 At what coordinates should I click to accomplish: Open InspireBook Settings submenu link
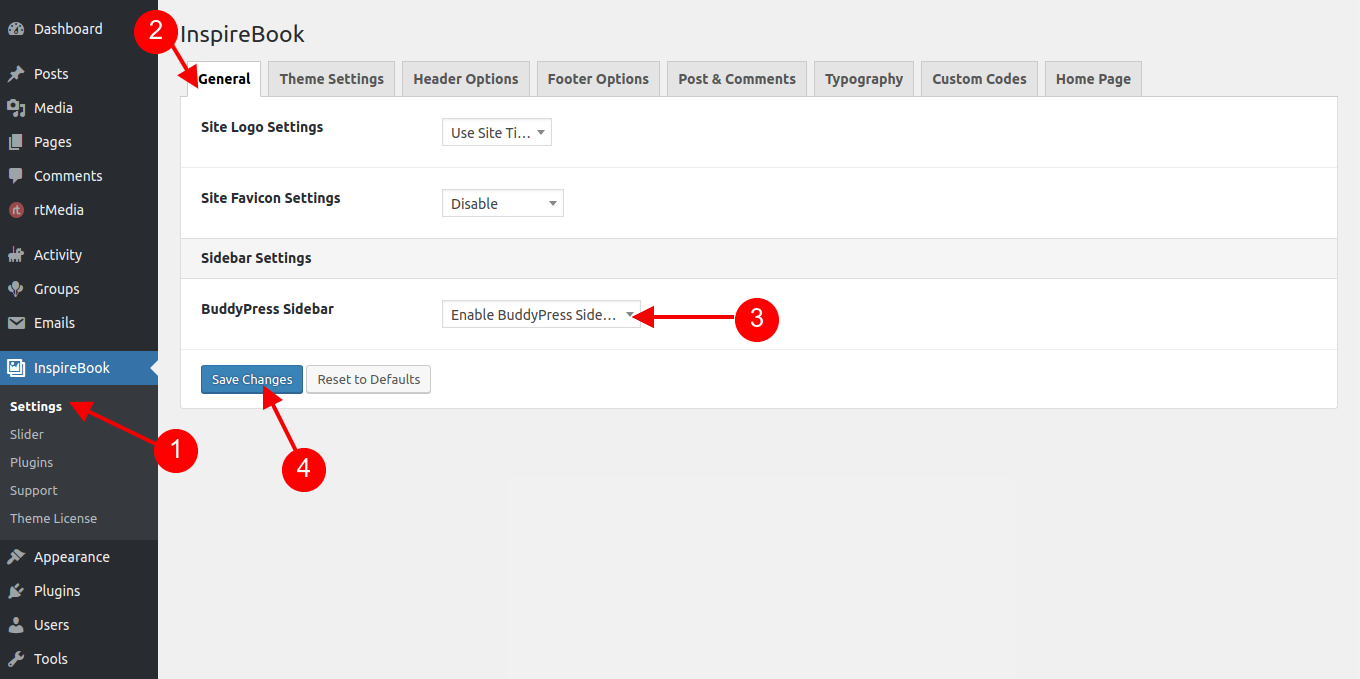pyautogui.click(x=36, y=407)
